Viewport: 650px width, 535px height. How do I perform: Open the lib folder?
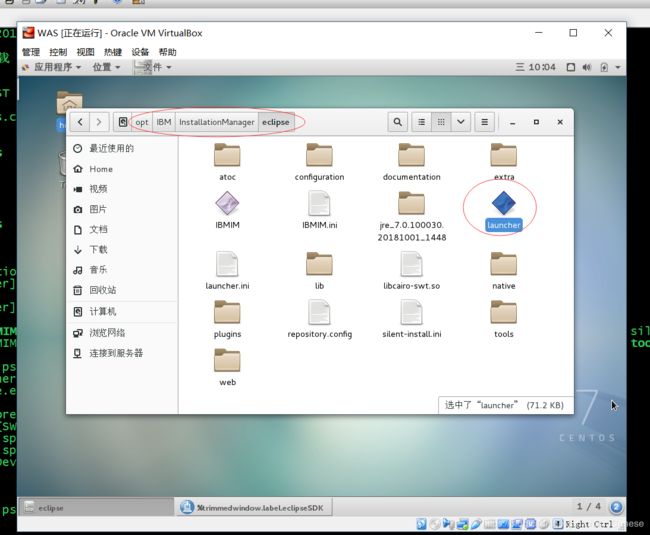pyautogui.click(x=319, y=270)
